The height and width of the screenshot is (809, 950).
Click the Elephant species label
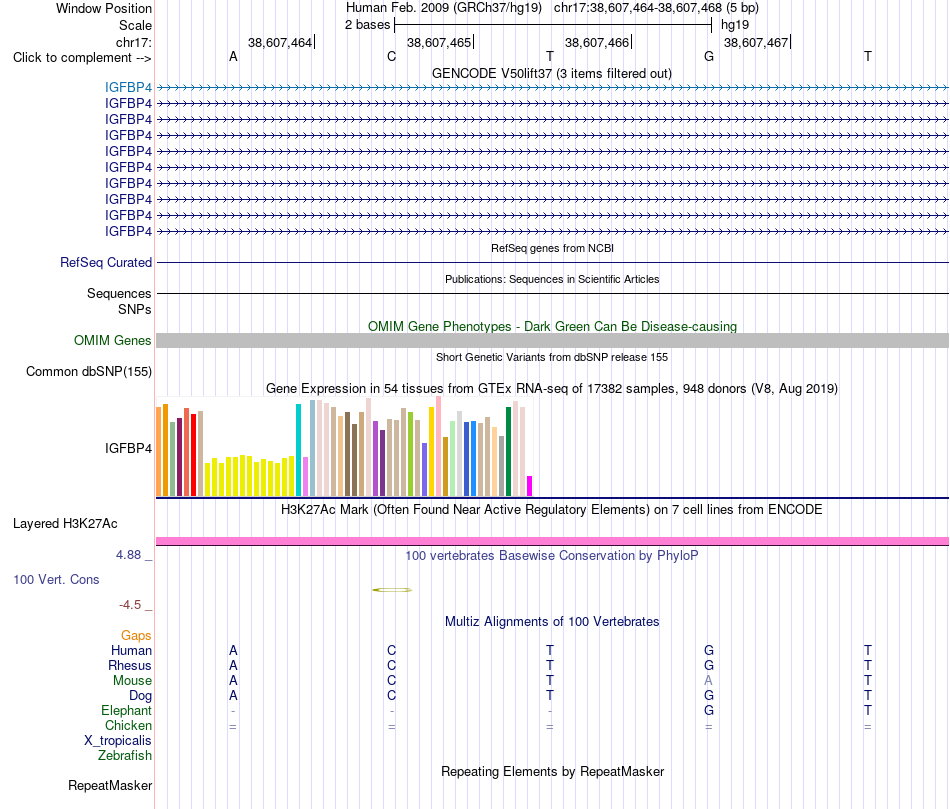[x=126, y=710]
